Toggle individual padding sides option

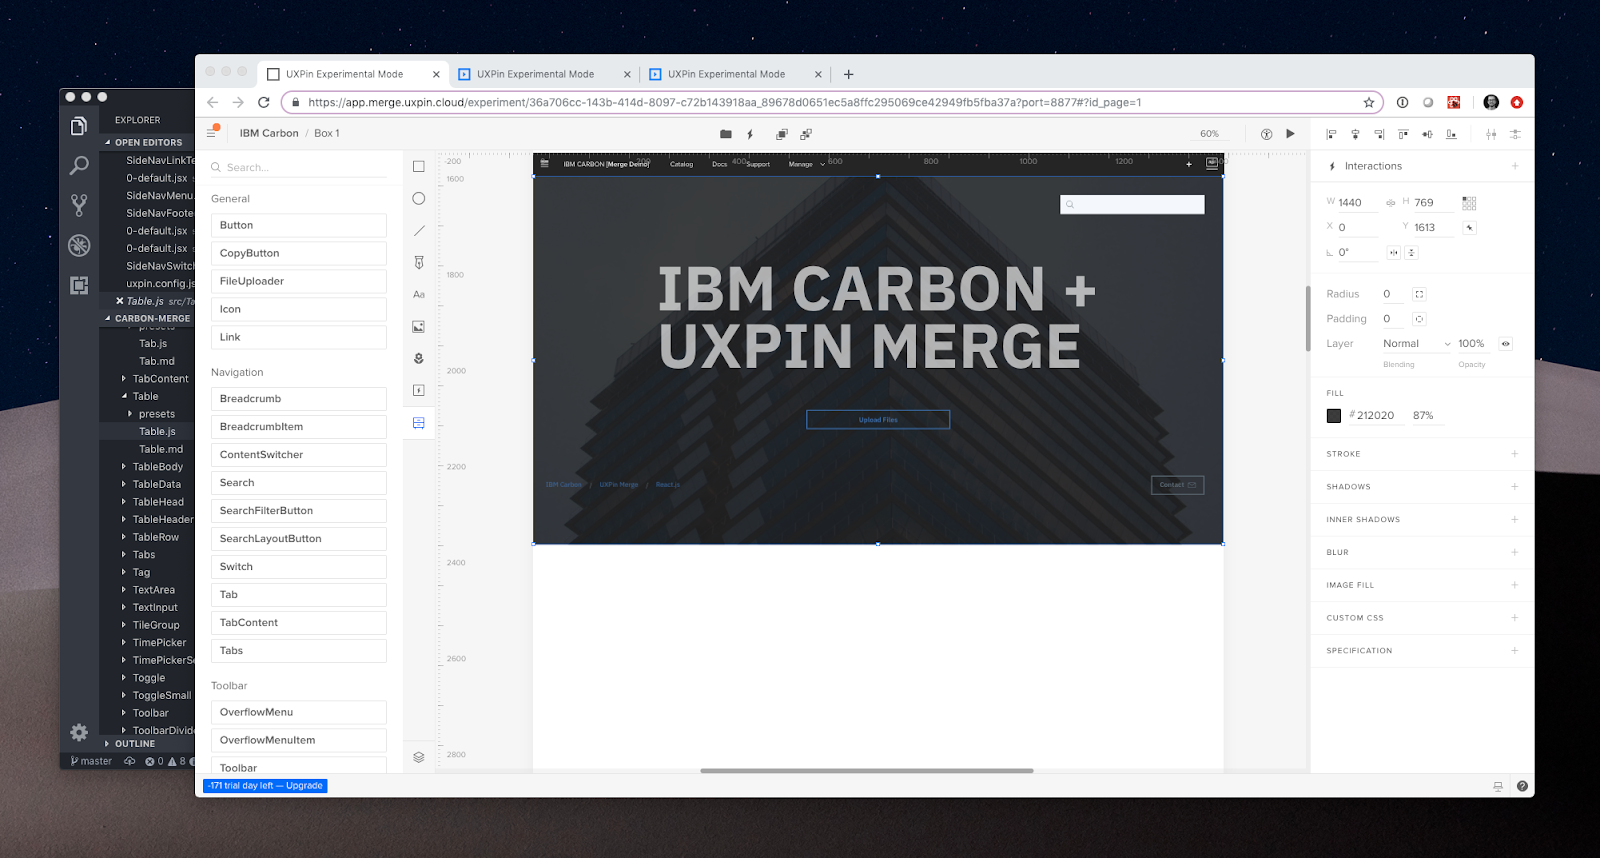click(x=1419, y=319)
